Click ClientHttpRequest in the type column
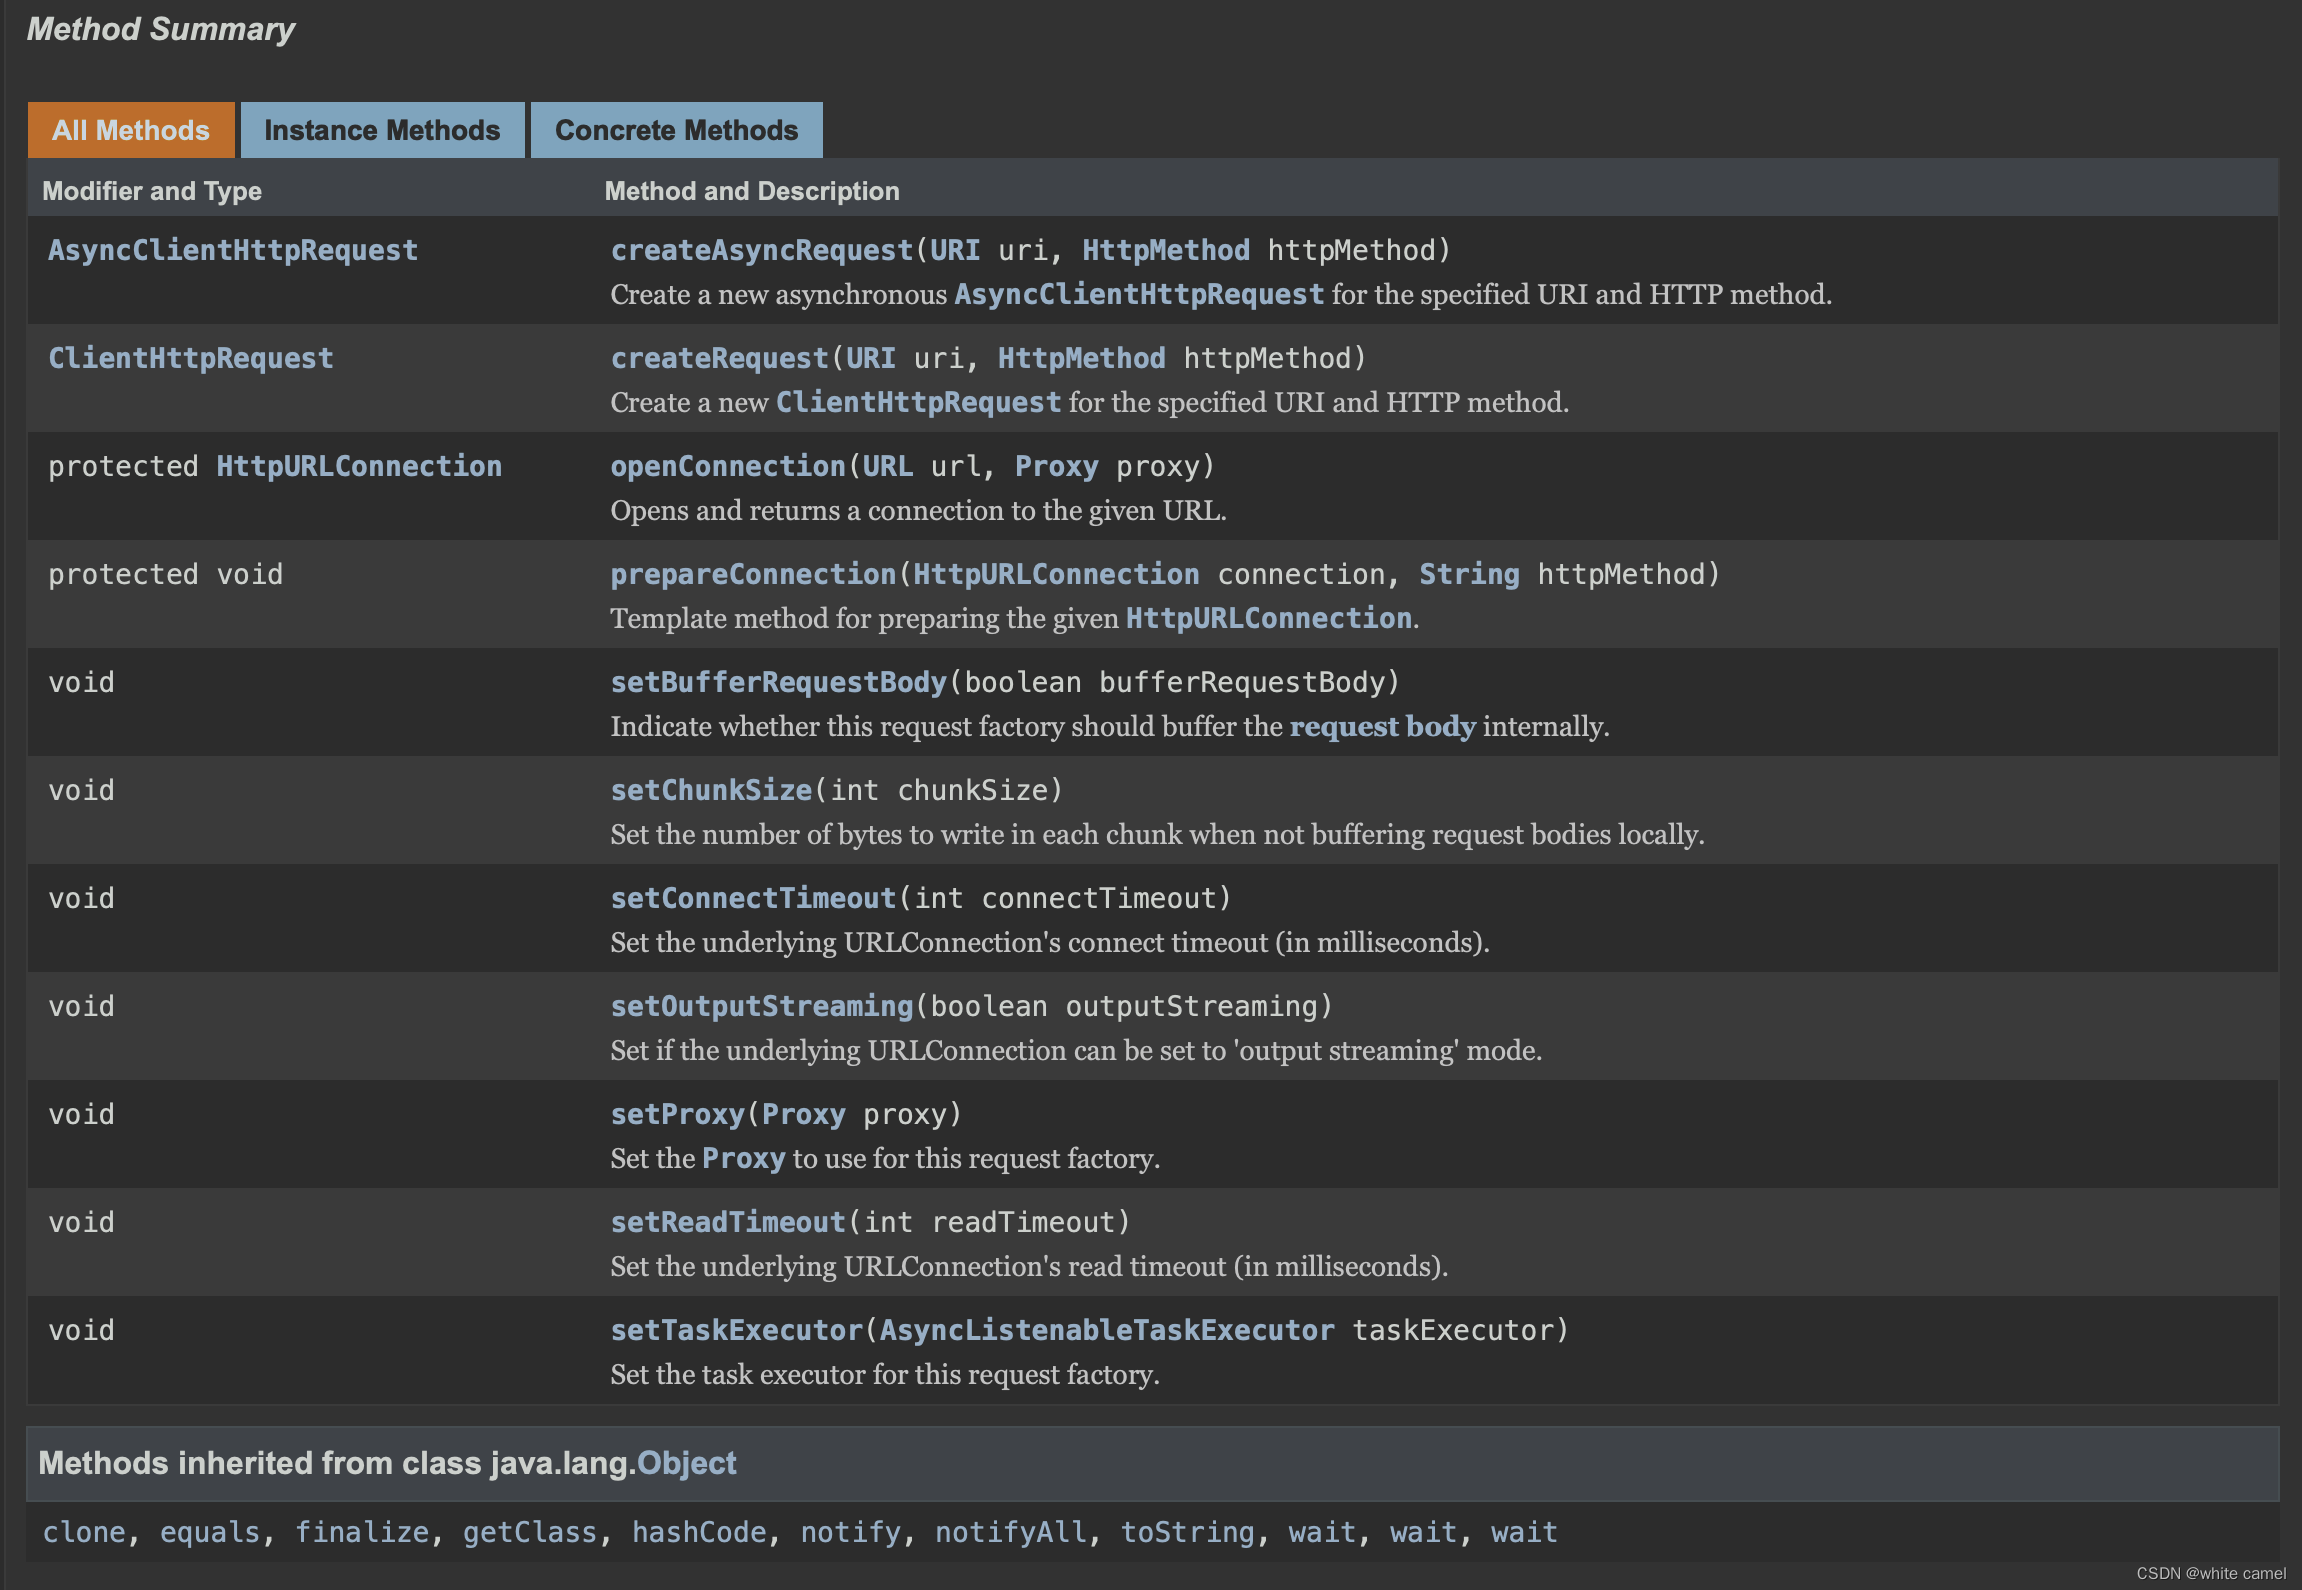Viewport: 2302px width, 1590px height. (191, 358)
